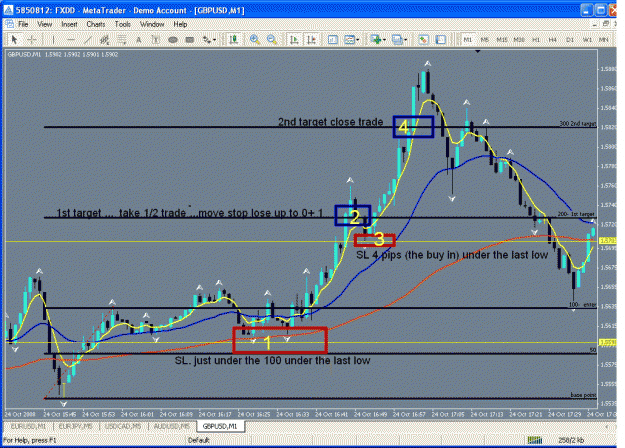
Task: Open the View menu
Action: 45,24
